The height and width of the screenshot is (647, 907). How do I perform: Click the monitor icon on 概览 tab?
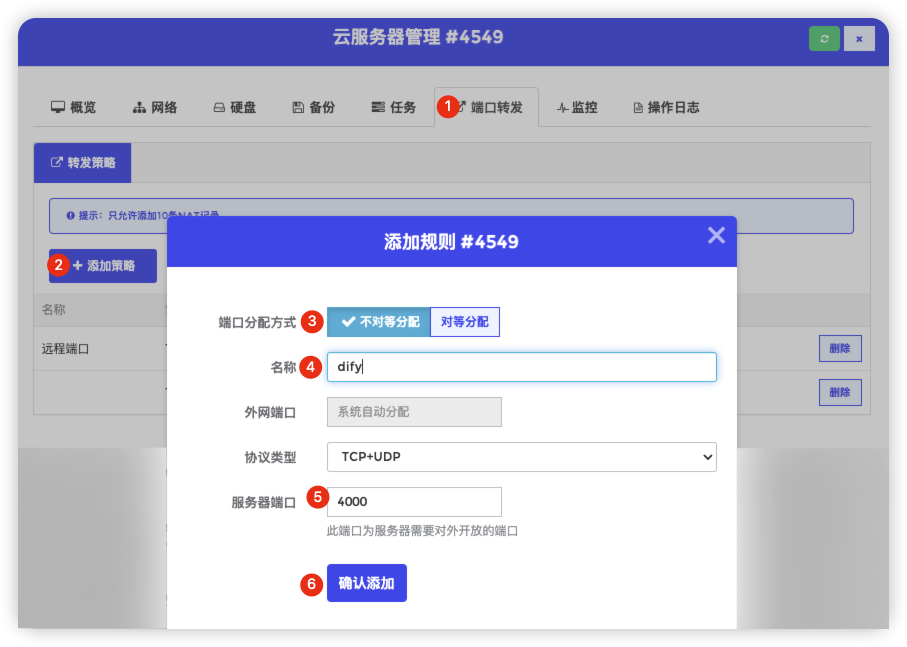pos(58,108)
